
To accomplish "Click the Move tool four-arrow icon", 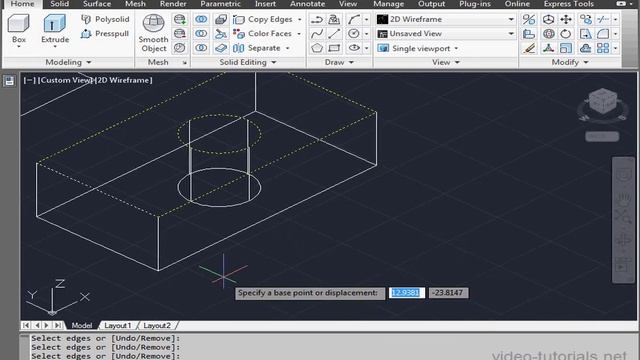I will (566, 19).
